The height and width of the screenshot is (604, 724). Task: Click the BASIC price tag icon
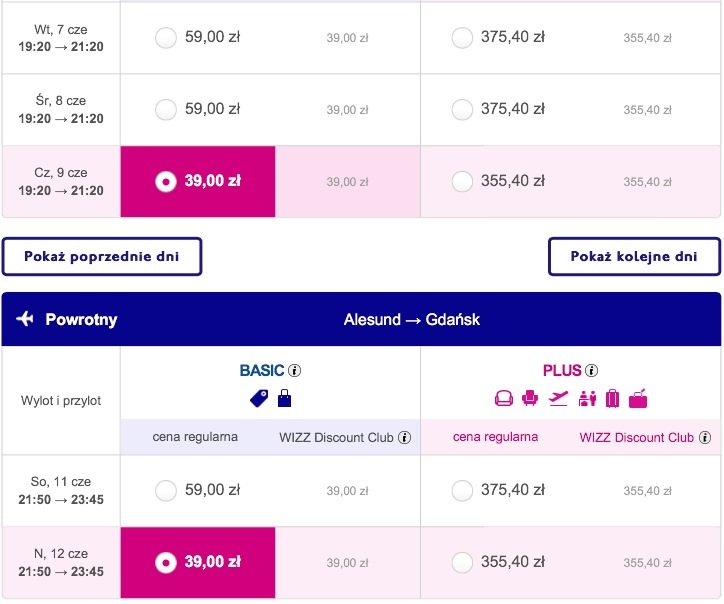pos(259,399)
